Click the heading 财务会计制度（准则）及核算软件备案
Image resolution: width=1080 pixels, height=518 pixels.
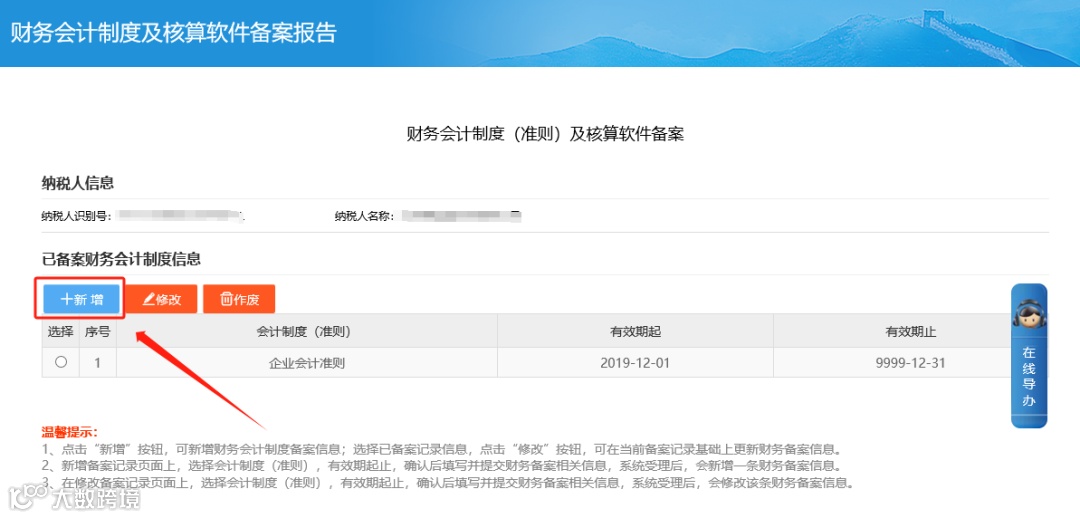pyautogui.click(x=545, y=134)
